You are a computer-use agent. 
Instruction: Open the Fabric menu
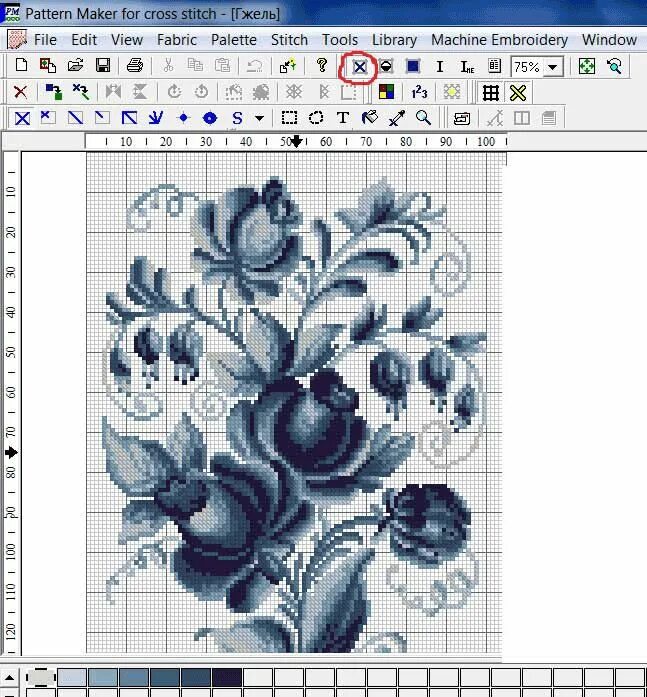coord(177,40)
